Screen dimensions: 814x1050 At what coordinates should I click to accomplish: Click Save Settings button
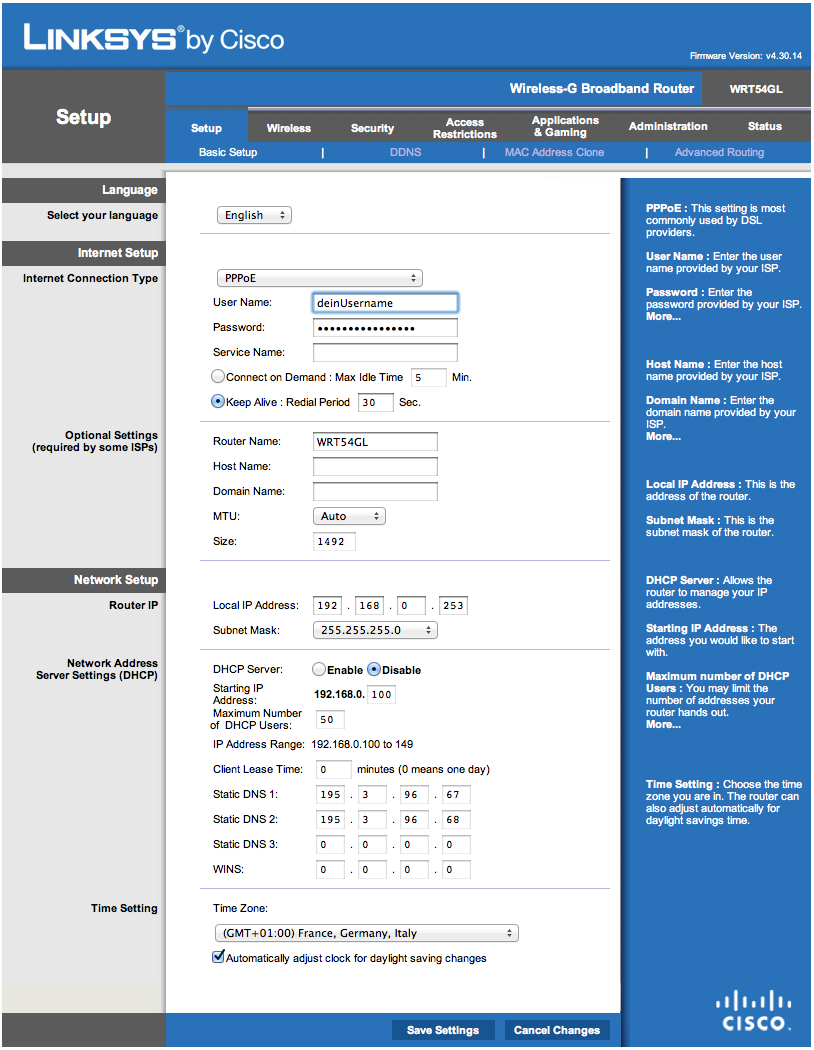442,1030
